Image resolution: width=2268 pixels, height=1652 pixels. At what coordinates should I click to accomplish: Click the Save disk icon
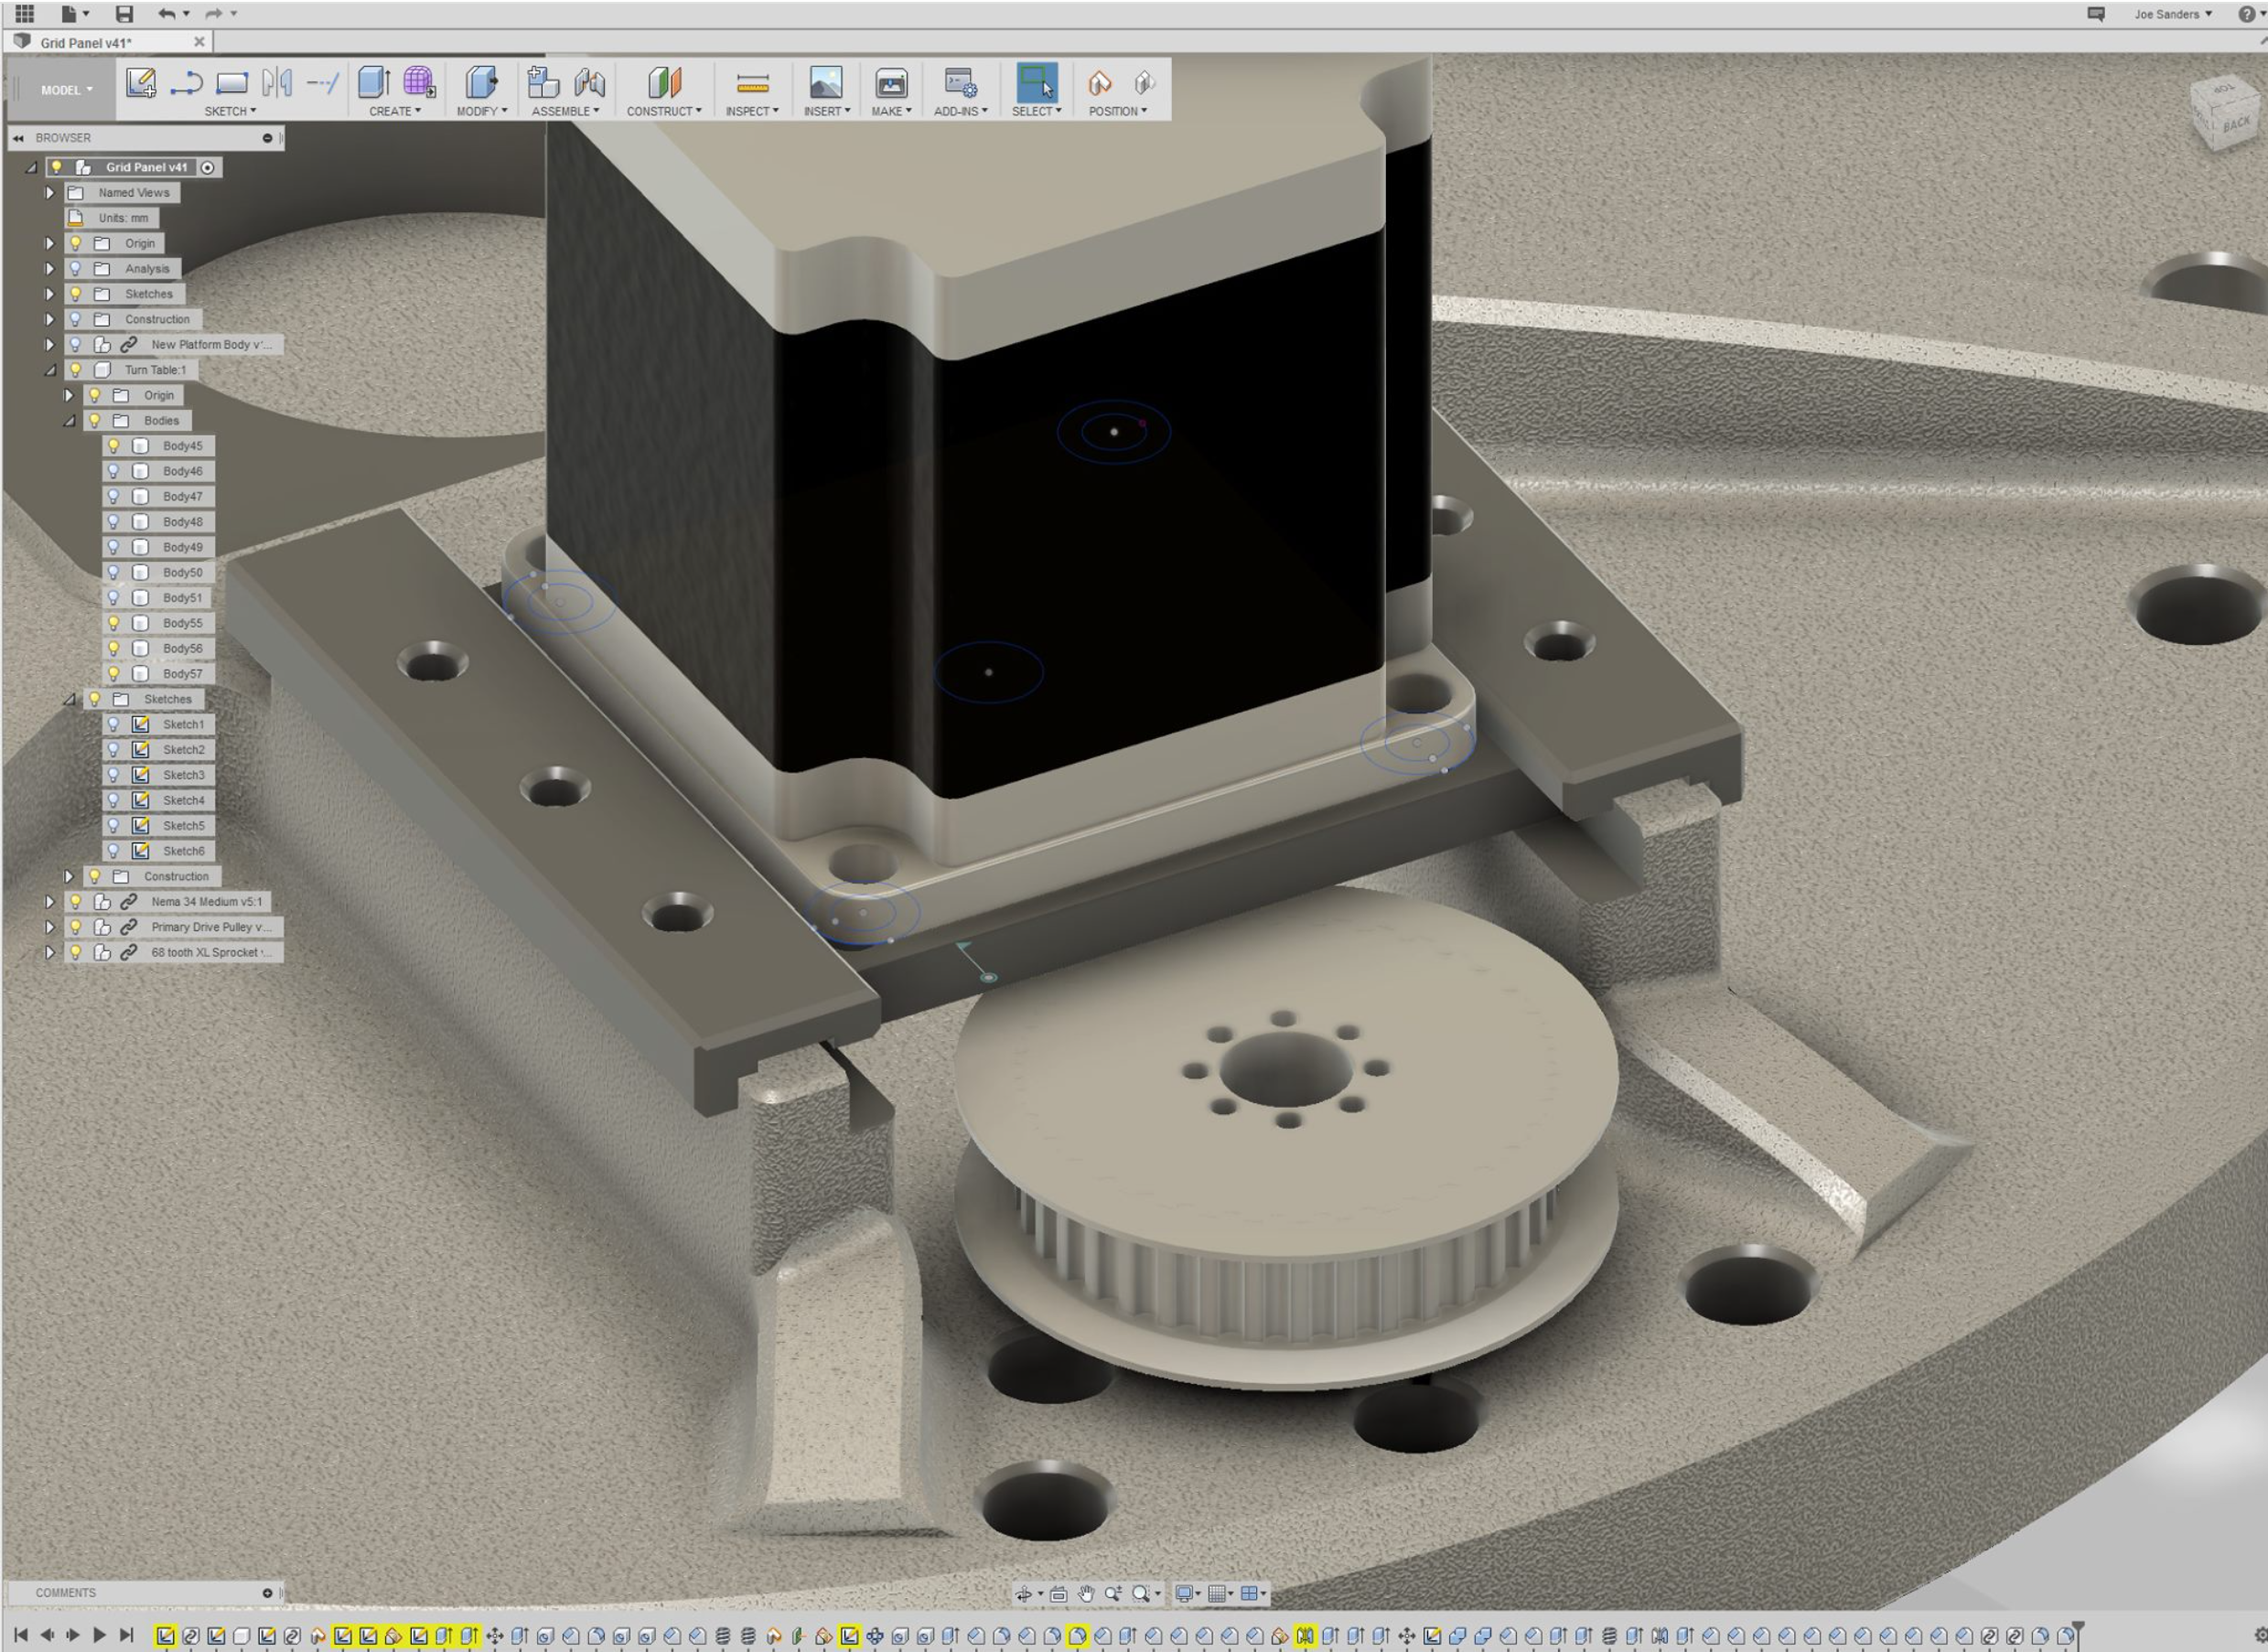(124, 14)
